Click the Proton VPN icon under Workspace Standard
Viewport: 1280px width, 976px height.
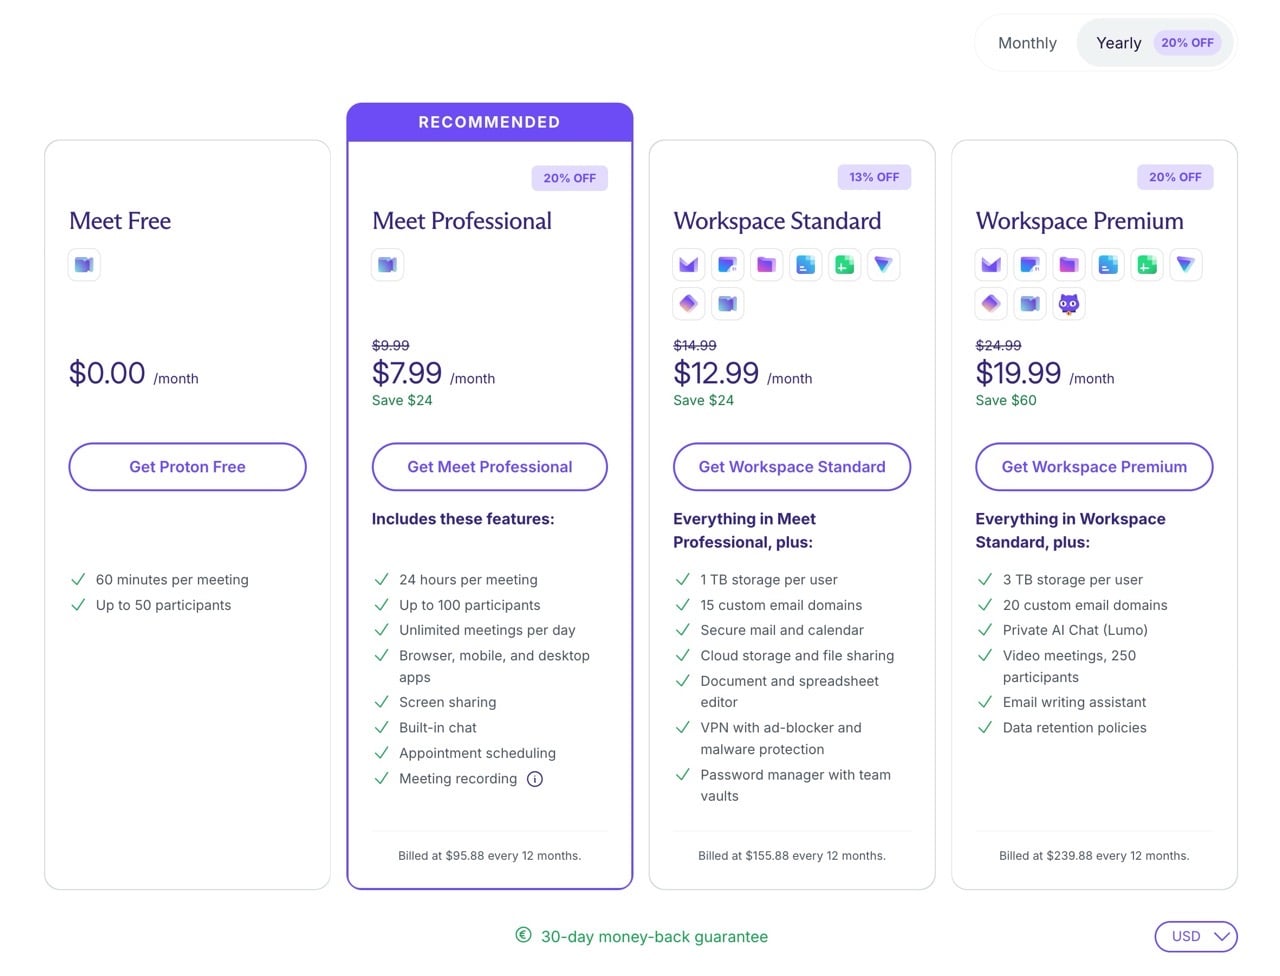coord(883,265)
